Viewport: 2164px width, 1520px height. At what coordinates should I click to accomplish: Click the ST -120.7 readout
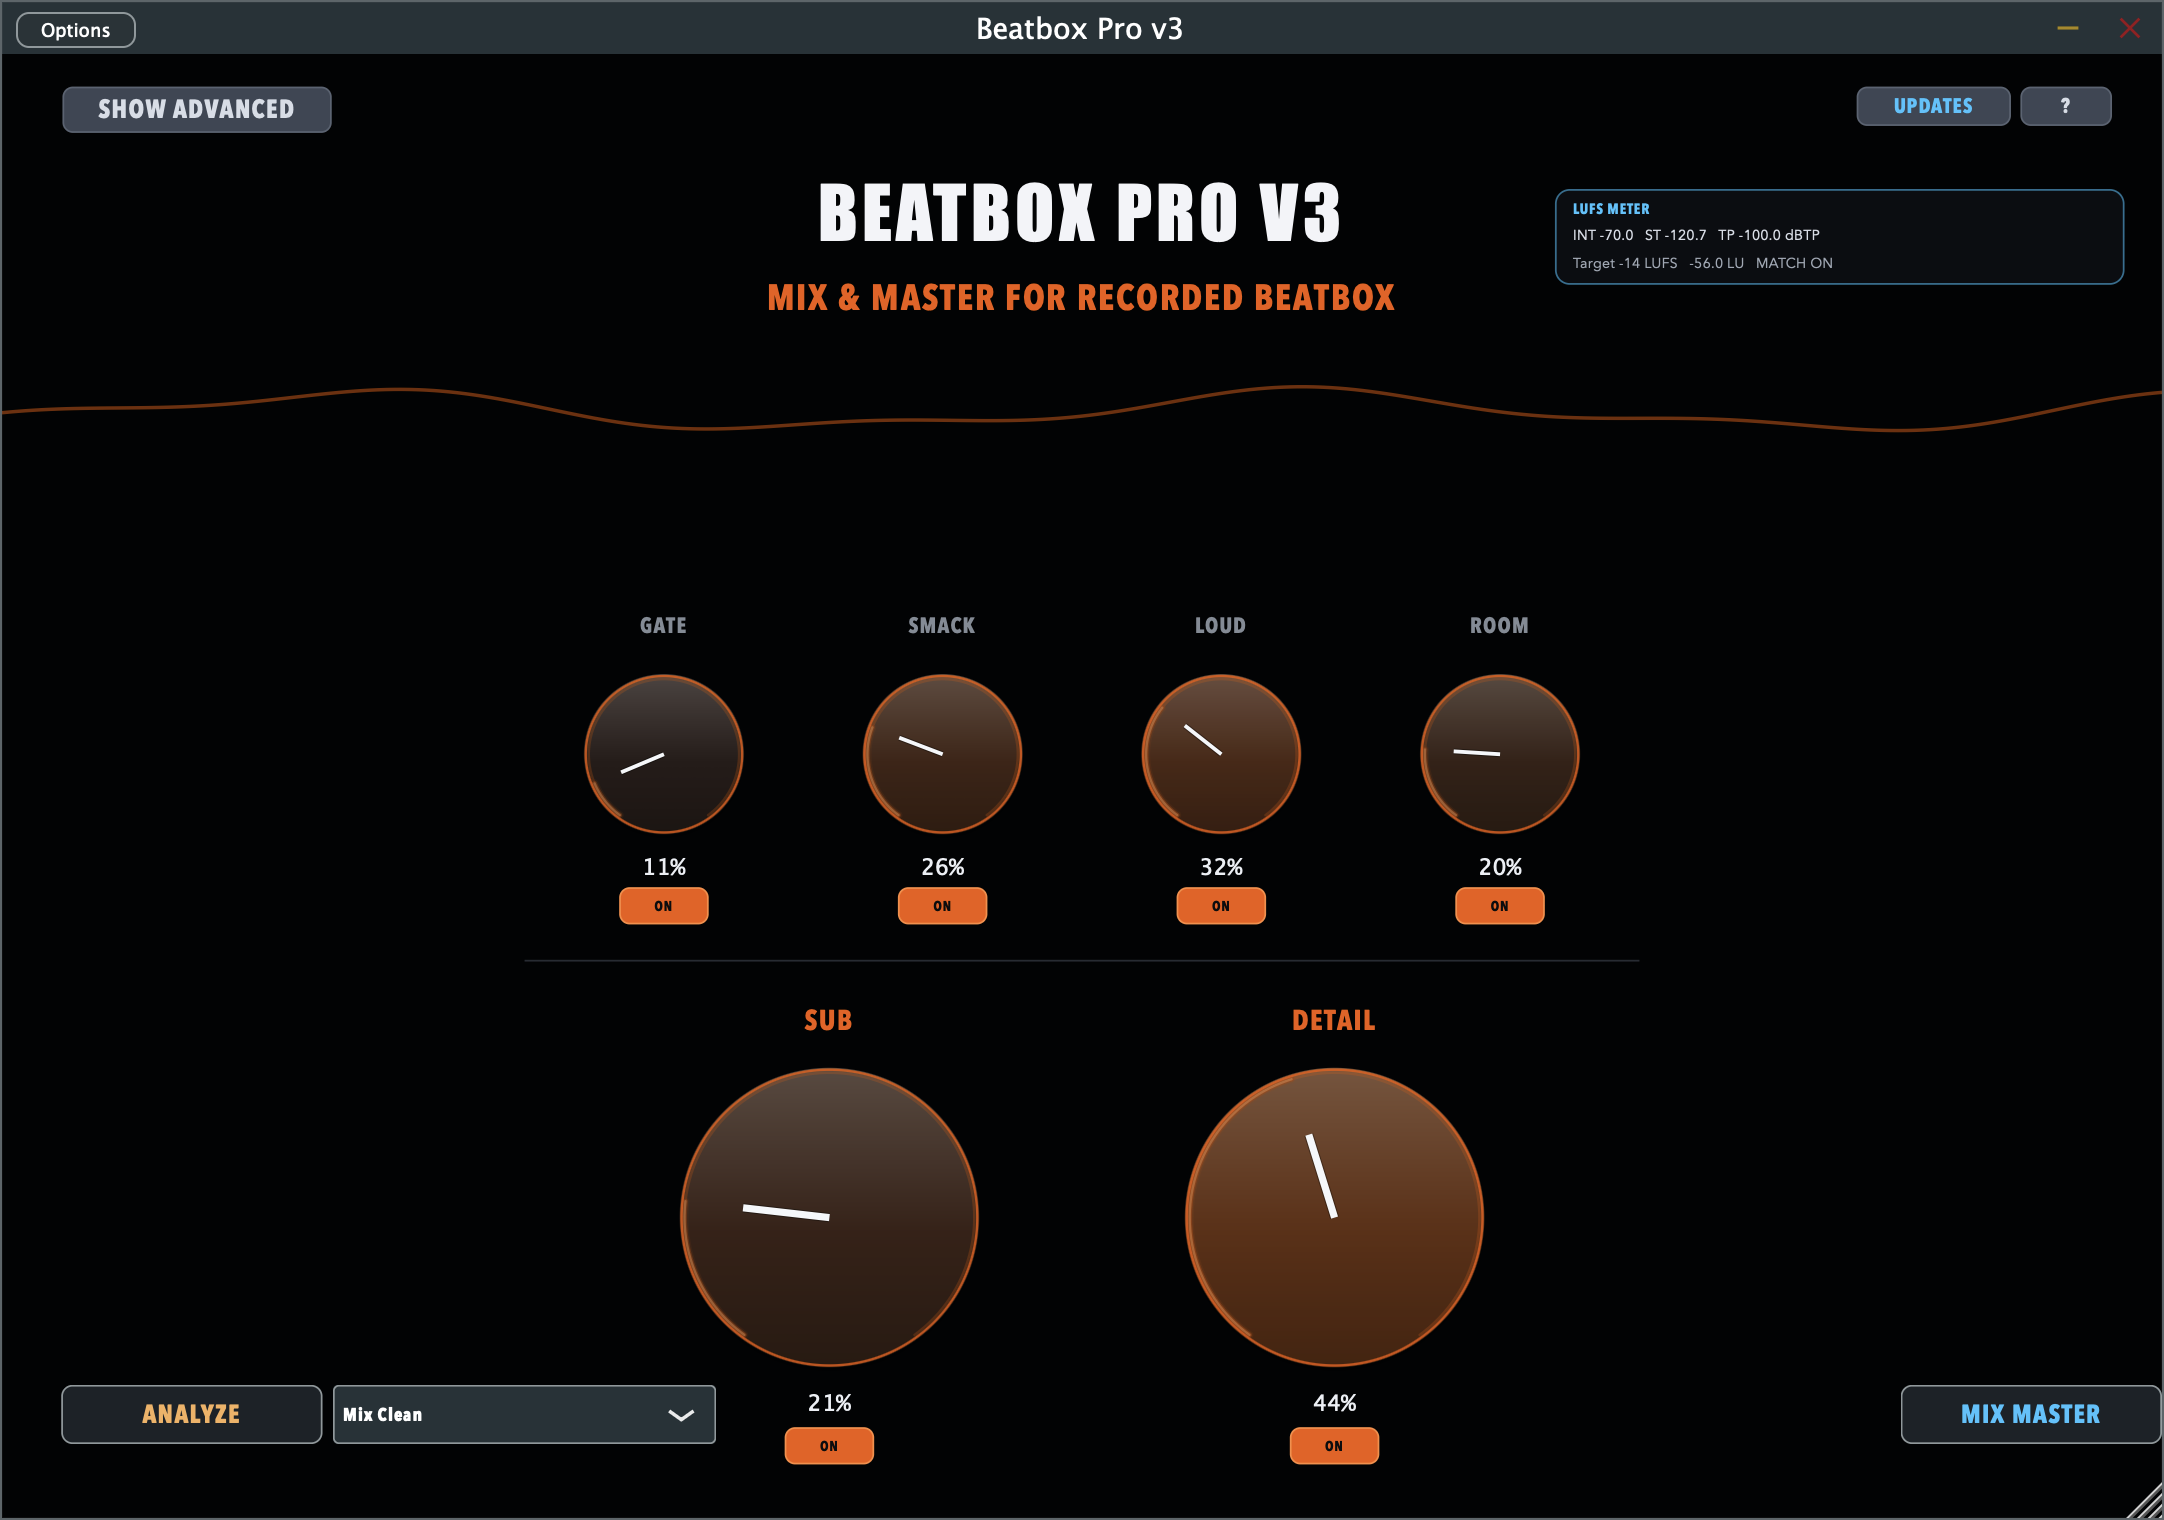click(1675, 235)
